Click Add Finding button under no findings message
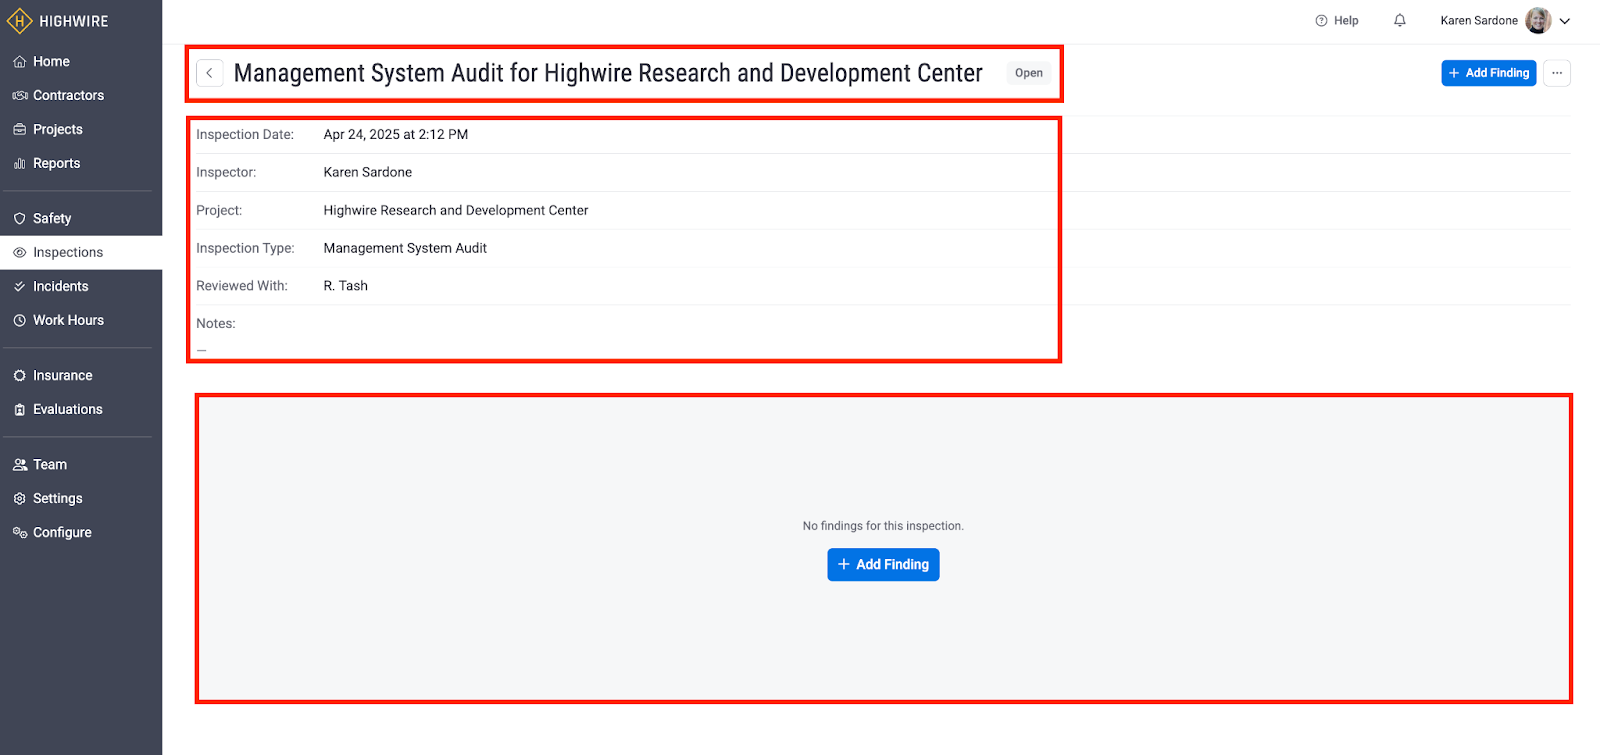This screenshot has width=1600, height=755. 883,565
